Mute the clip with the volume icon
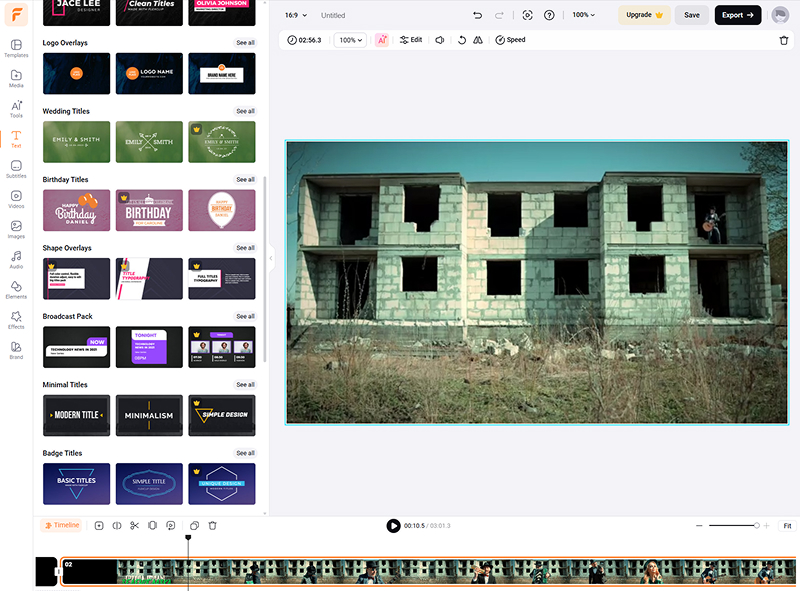Screen dimensions: 800x591 coord(440,40)
